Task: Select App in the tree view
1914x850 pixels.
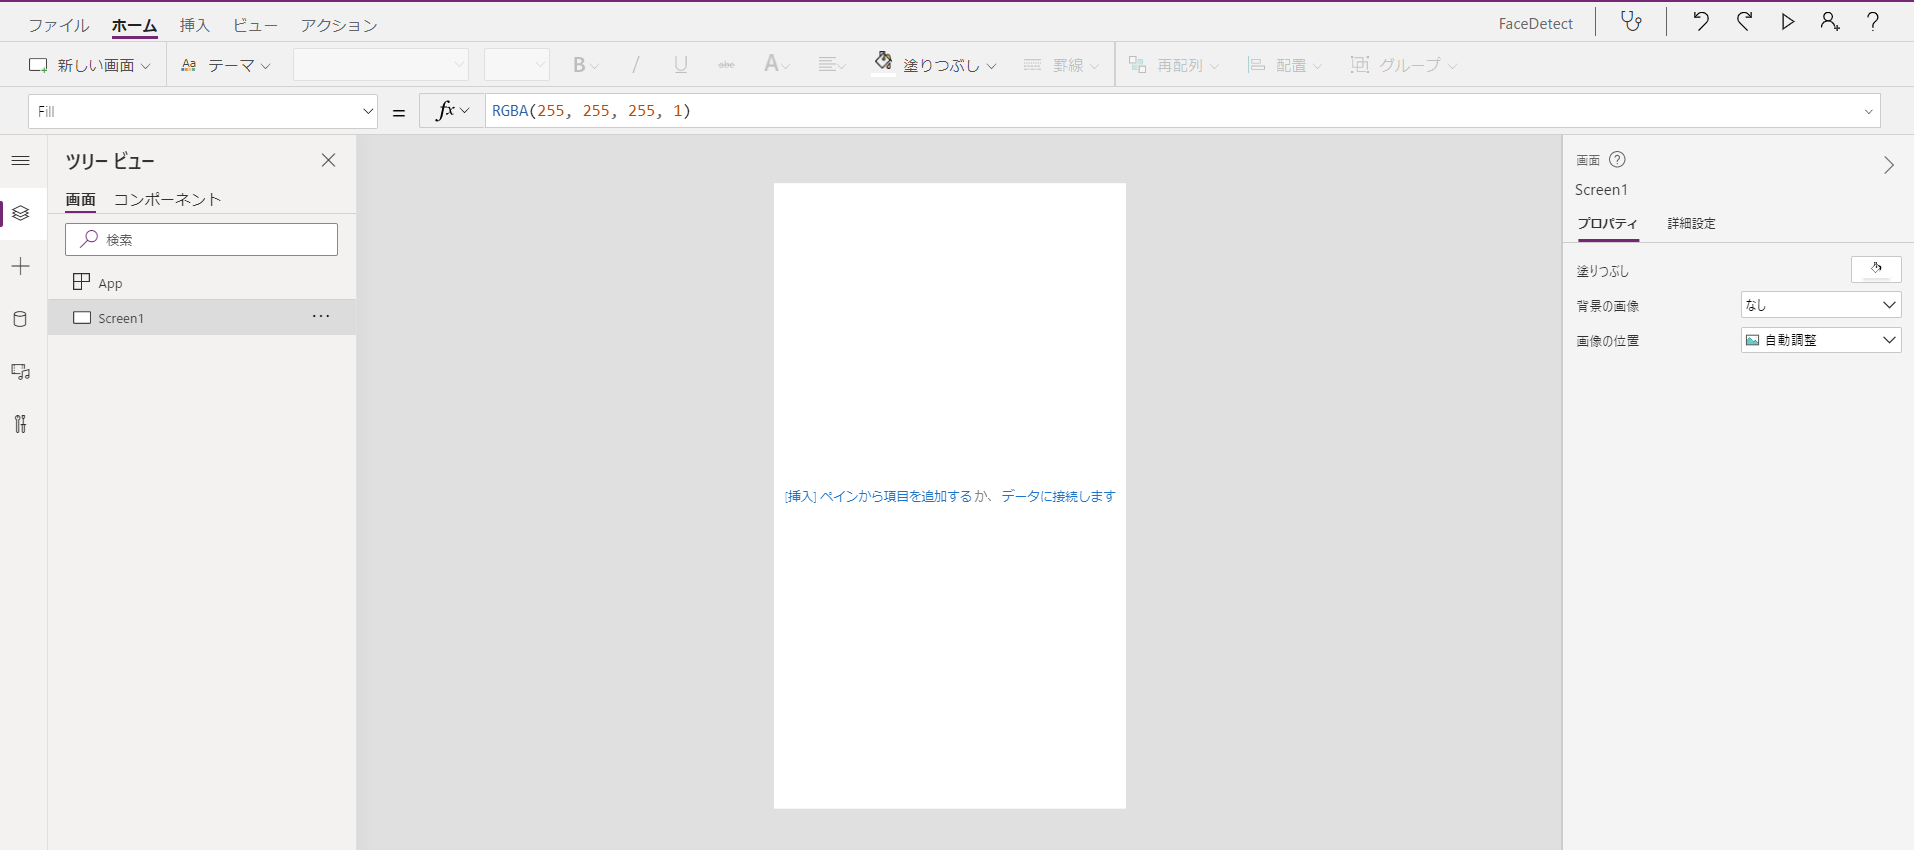Action: pyautogui.click(x=203, y=283)
